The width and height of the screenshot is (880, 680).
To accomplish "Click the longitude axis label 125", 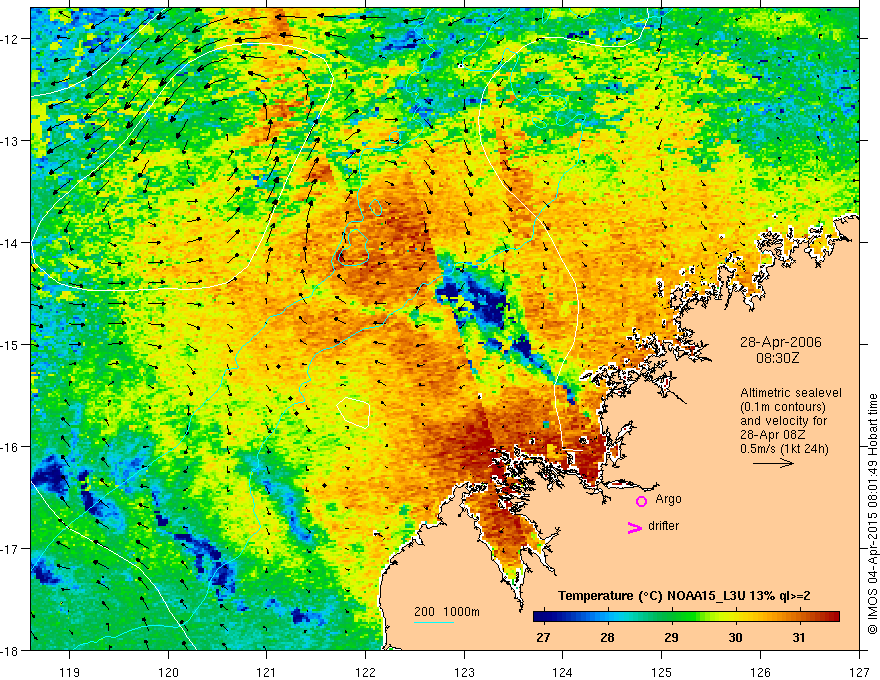I will [x=662, y=672].
